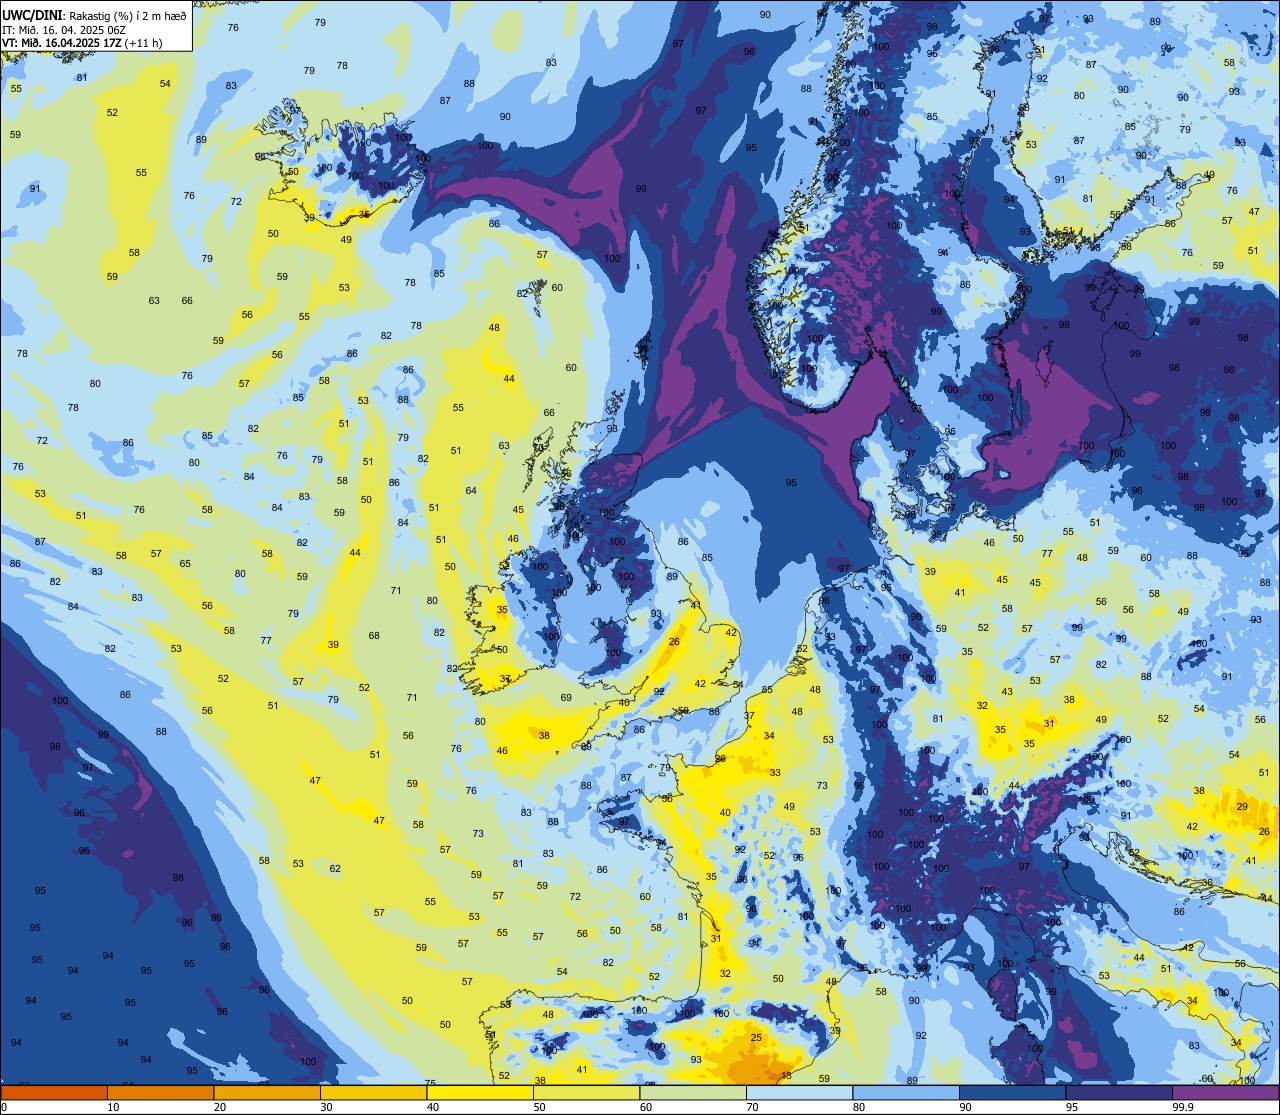Pick the darkest orange legend swatch below 10
Viewport: 1280px width, 1115px height.
pos(54,1092)
